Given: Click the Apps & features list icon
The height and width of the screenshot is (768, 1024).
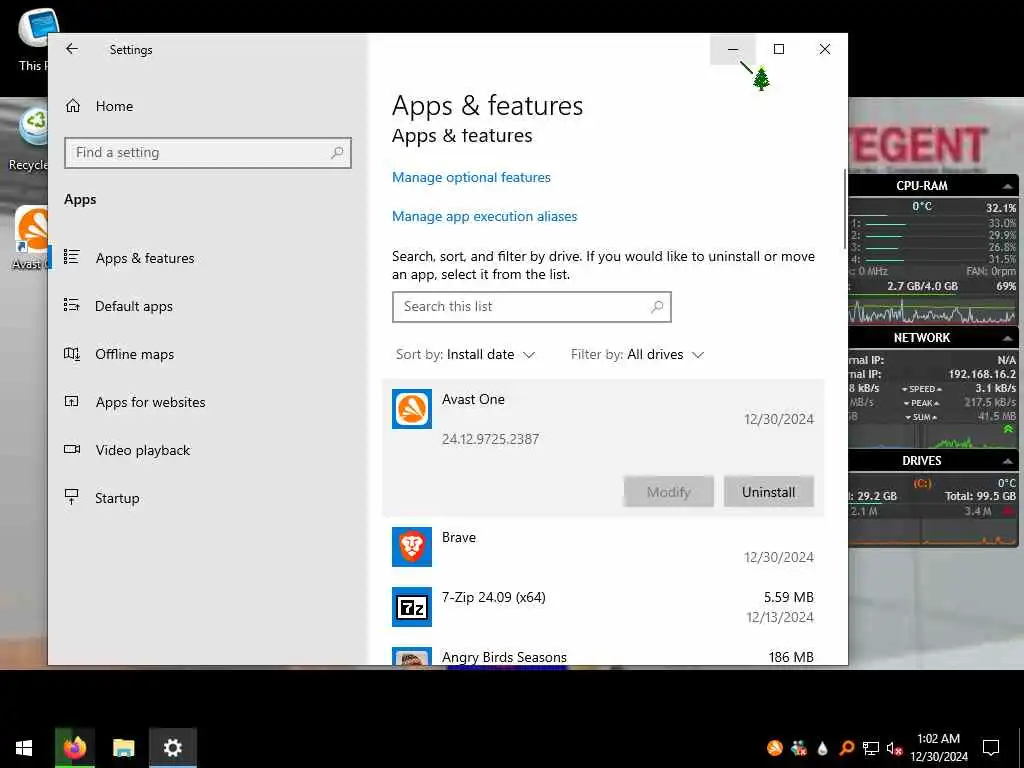Looking at the screenshot, I should pos(72,257).
